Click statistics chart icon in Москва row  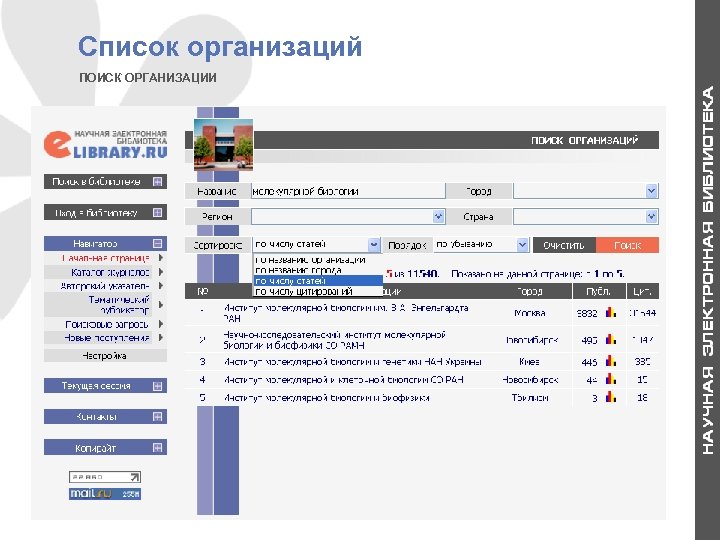coord(611,312)
